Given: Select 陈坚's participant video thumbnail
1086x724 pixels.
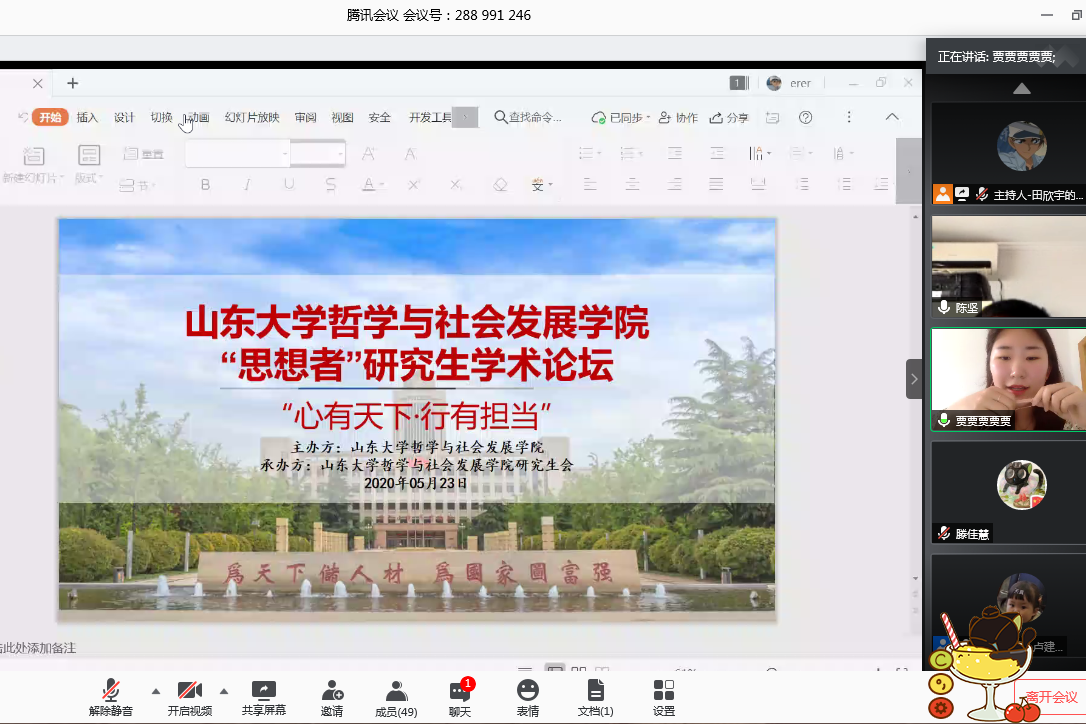Looking at the screenshot, I should (x=1008, y=268).
